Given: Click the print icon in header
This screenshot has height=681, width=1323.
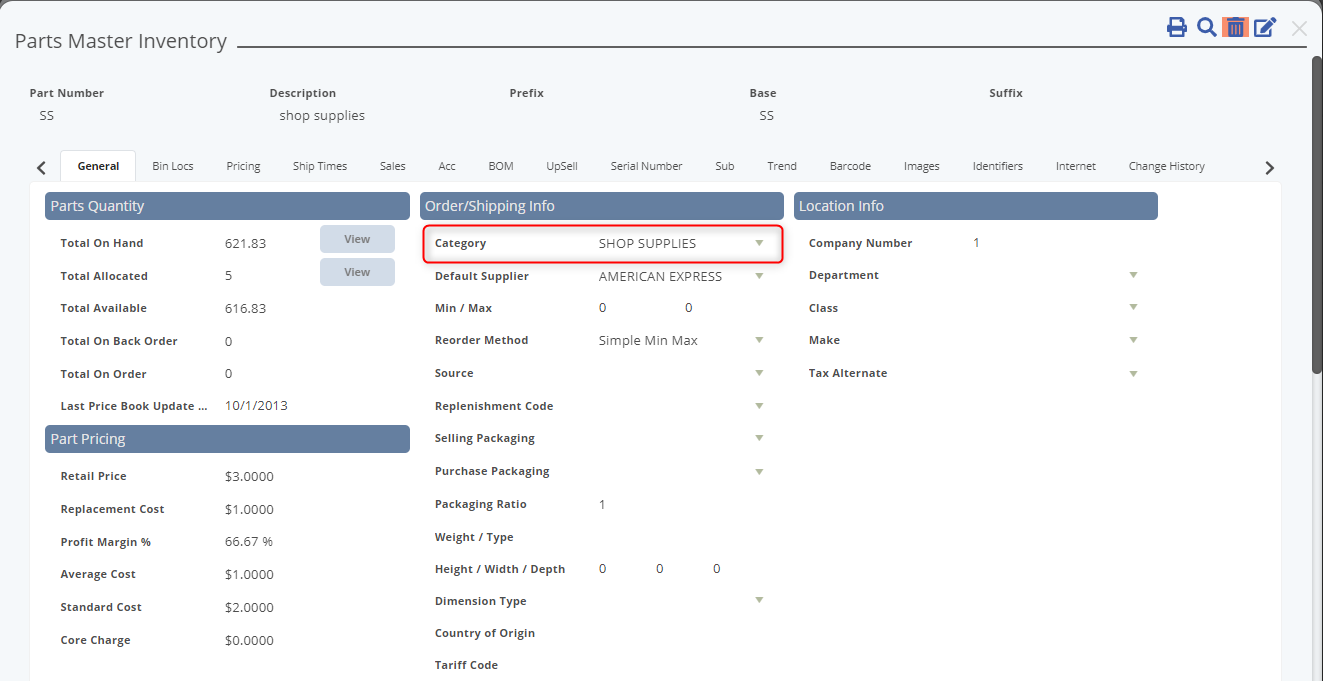Looking at the screenshot, I should tap(1177, 27).
